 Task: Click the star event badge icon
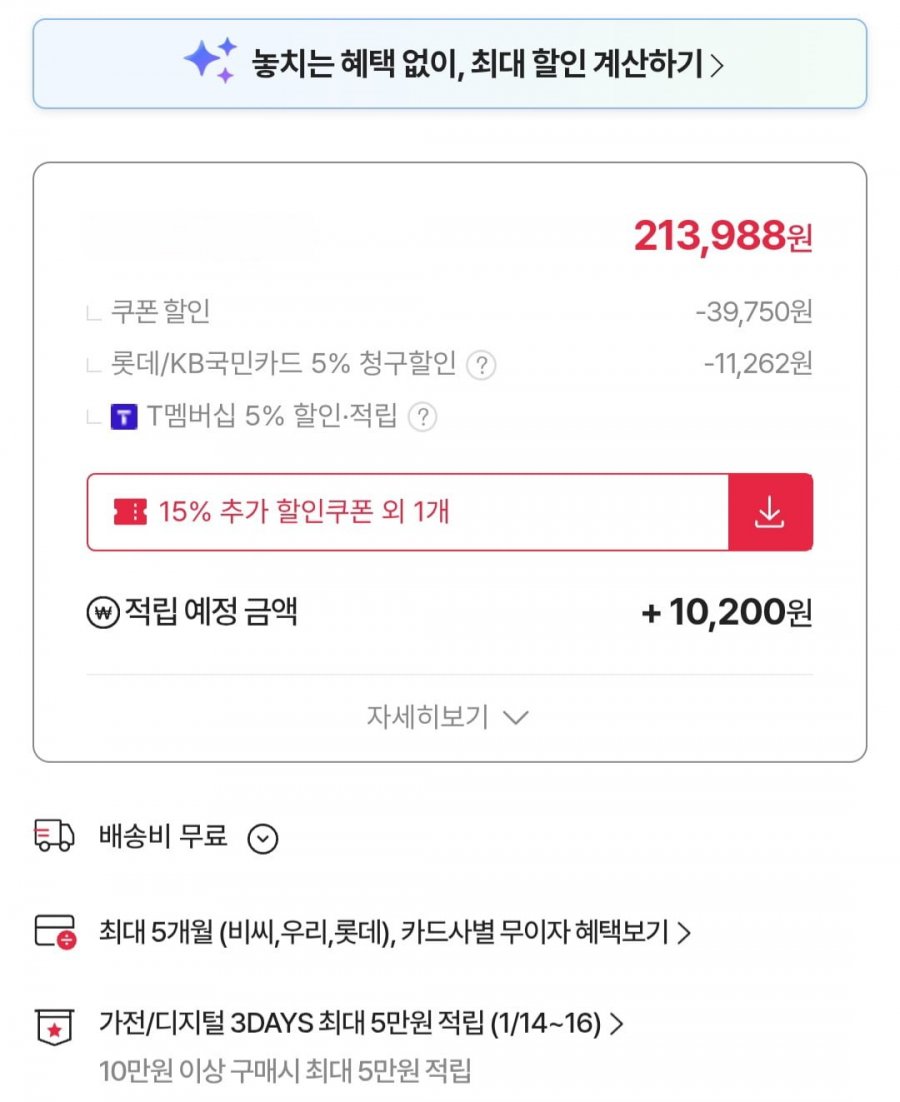point(54,1026)
